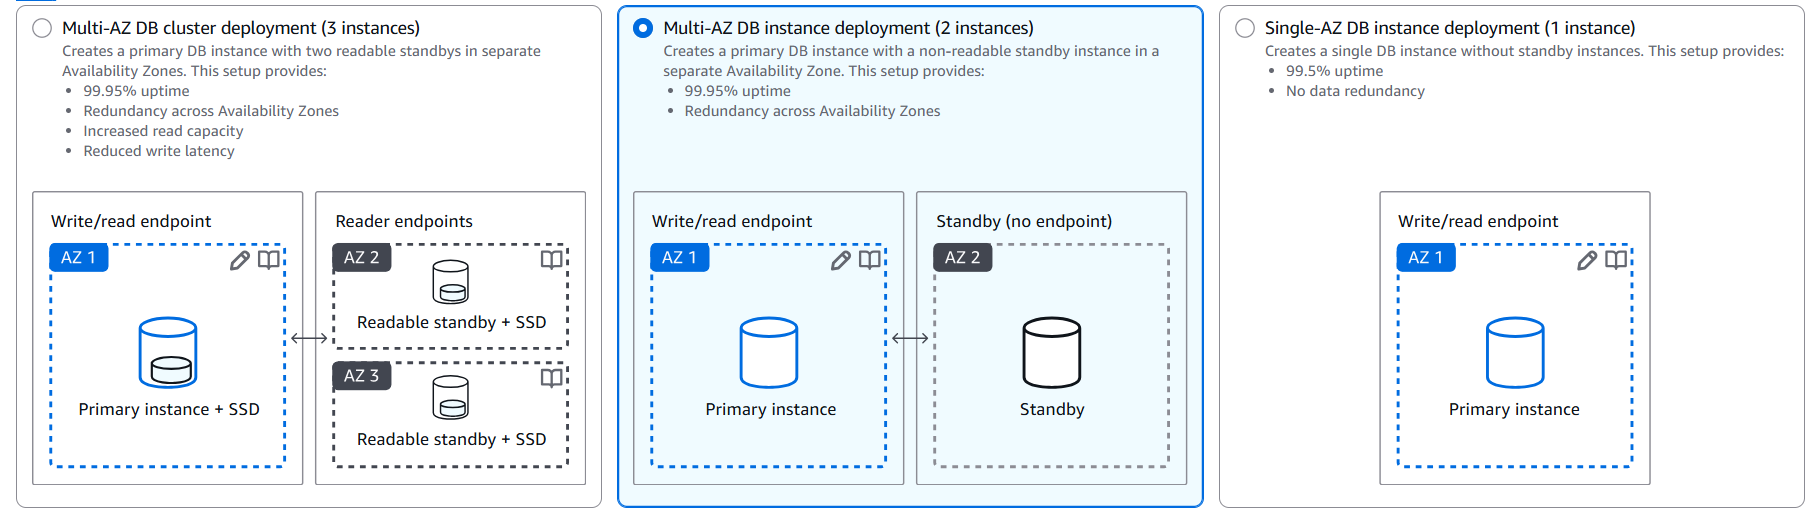Screen dimensions: 1811x527
Task: Click blue Primary instance cylinder in Multi-AZ instance
Action: click(769, 352)
